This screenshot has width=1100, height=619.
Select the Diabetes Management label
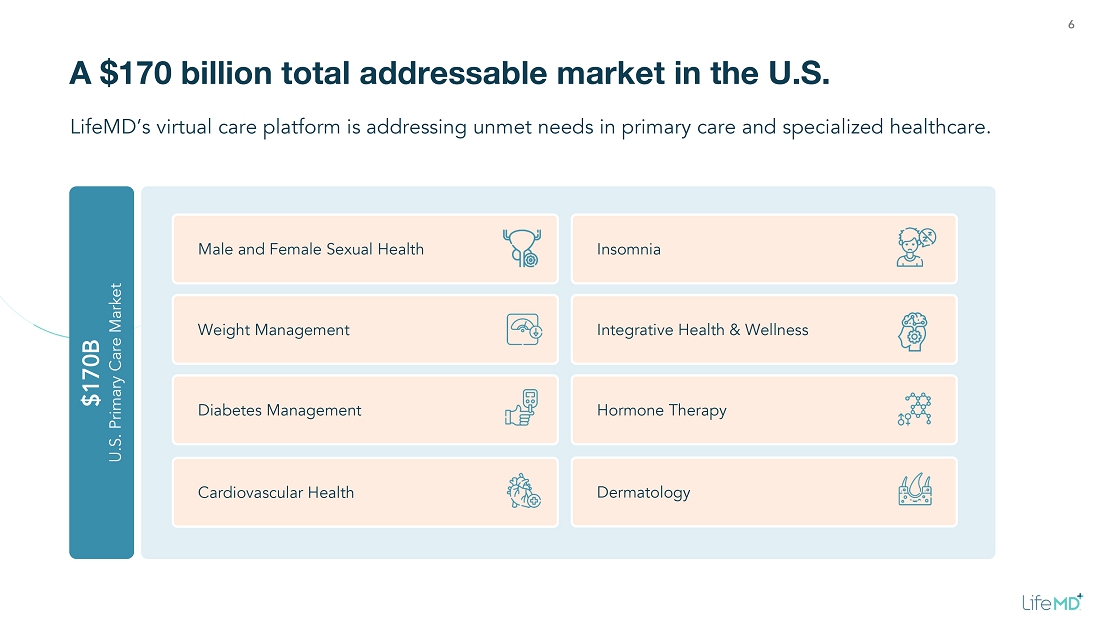(280, 410)
